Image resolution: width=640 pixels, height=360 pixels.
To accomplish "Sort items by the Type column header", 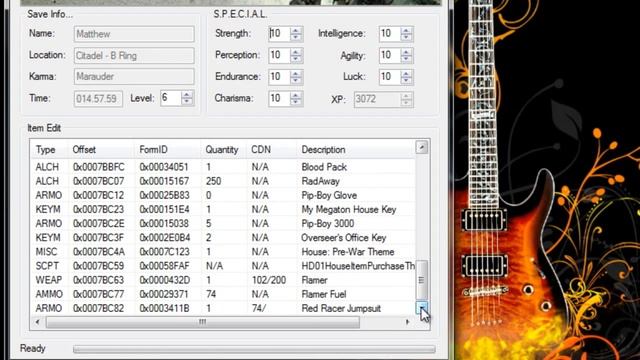I will (50, 150).
